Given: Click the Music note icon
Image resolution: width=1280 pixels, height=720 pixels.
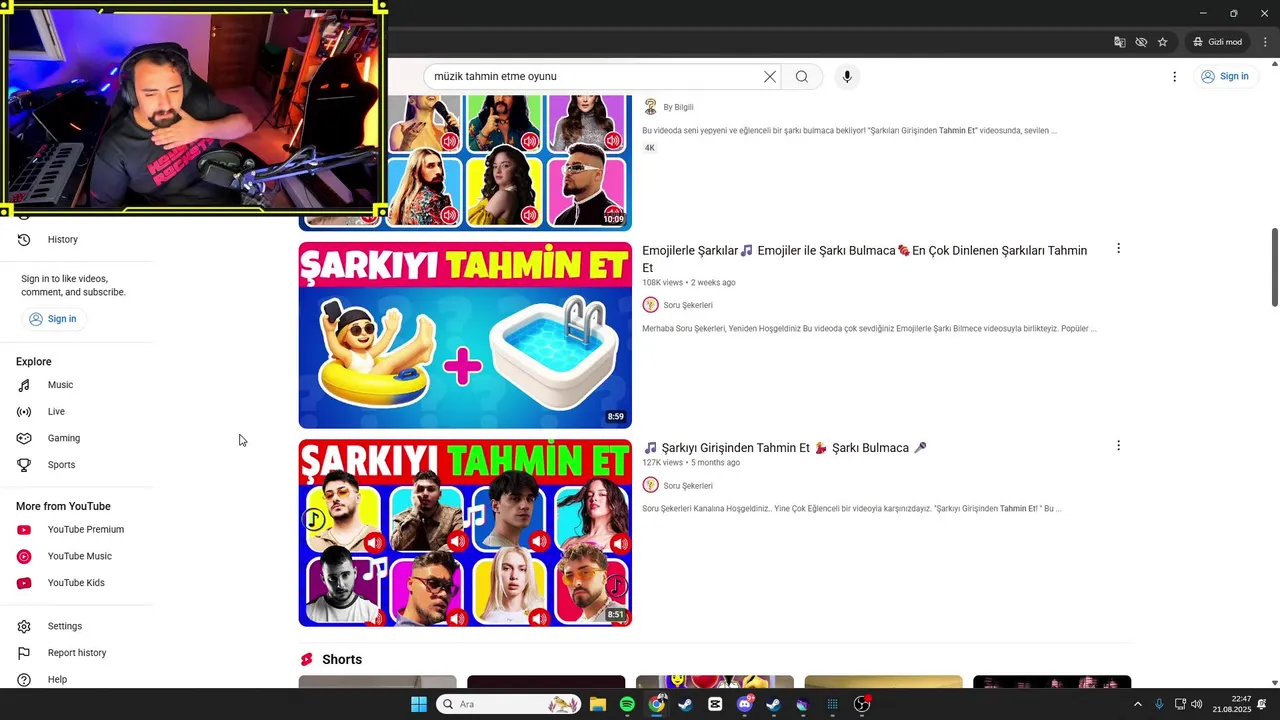Looking at the screenshot, I should [24, 385].
